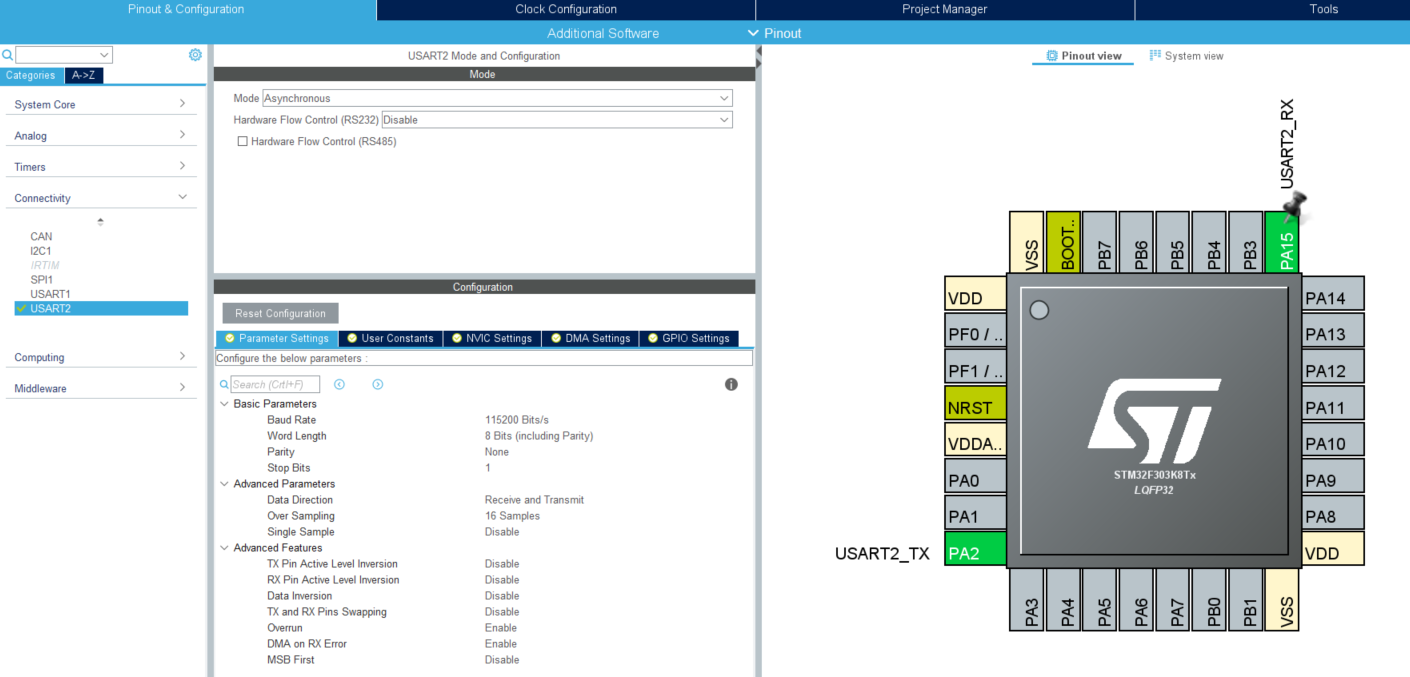
Task: Select SPI1 in the Connectivity list
Action: click(x=41, y=280)
